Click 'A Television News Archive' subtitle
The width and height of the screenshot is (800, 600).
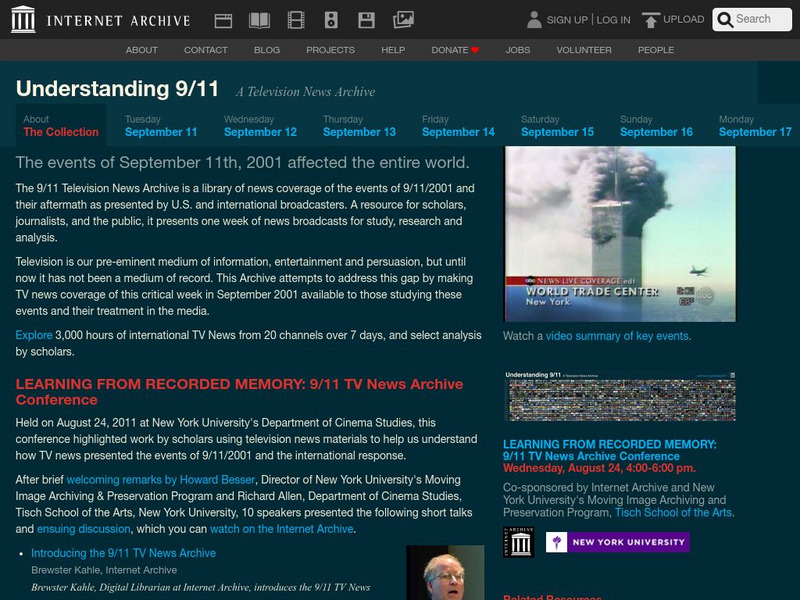click(x=305, y=92)
